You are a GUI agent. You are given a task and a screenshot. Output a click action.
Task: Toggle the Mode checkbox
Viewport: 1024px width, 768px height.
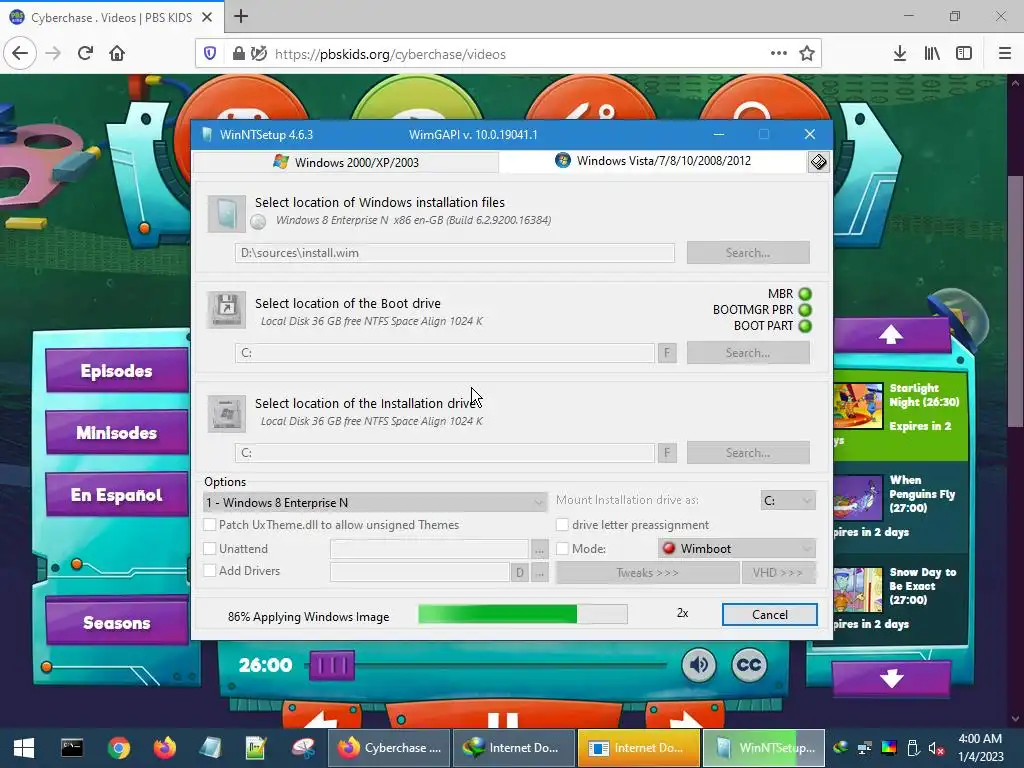[x=562, y=549]
